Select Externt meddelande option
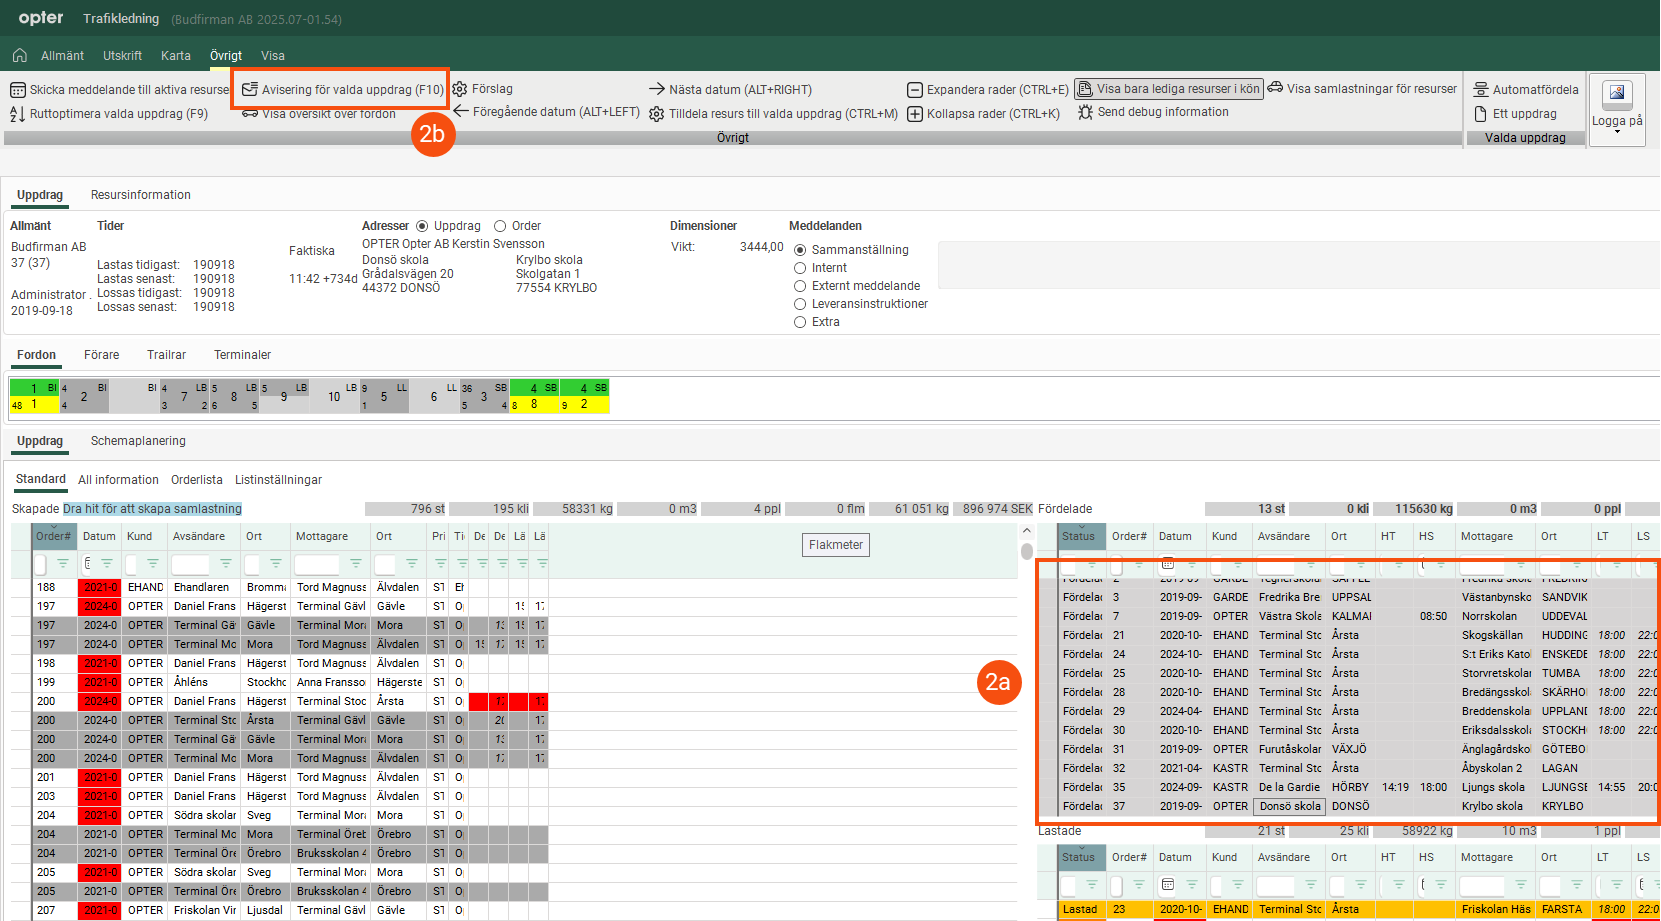Viewport: 1661px width, 921px height. pos(800,286)
